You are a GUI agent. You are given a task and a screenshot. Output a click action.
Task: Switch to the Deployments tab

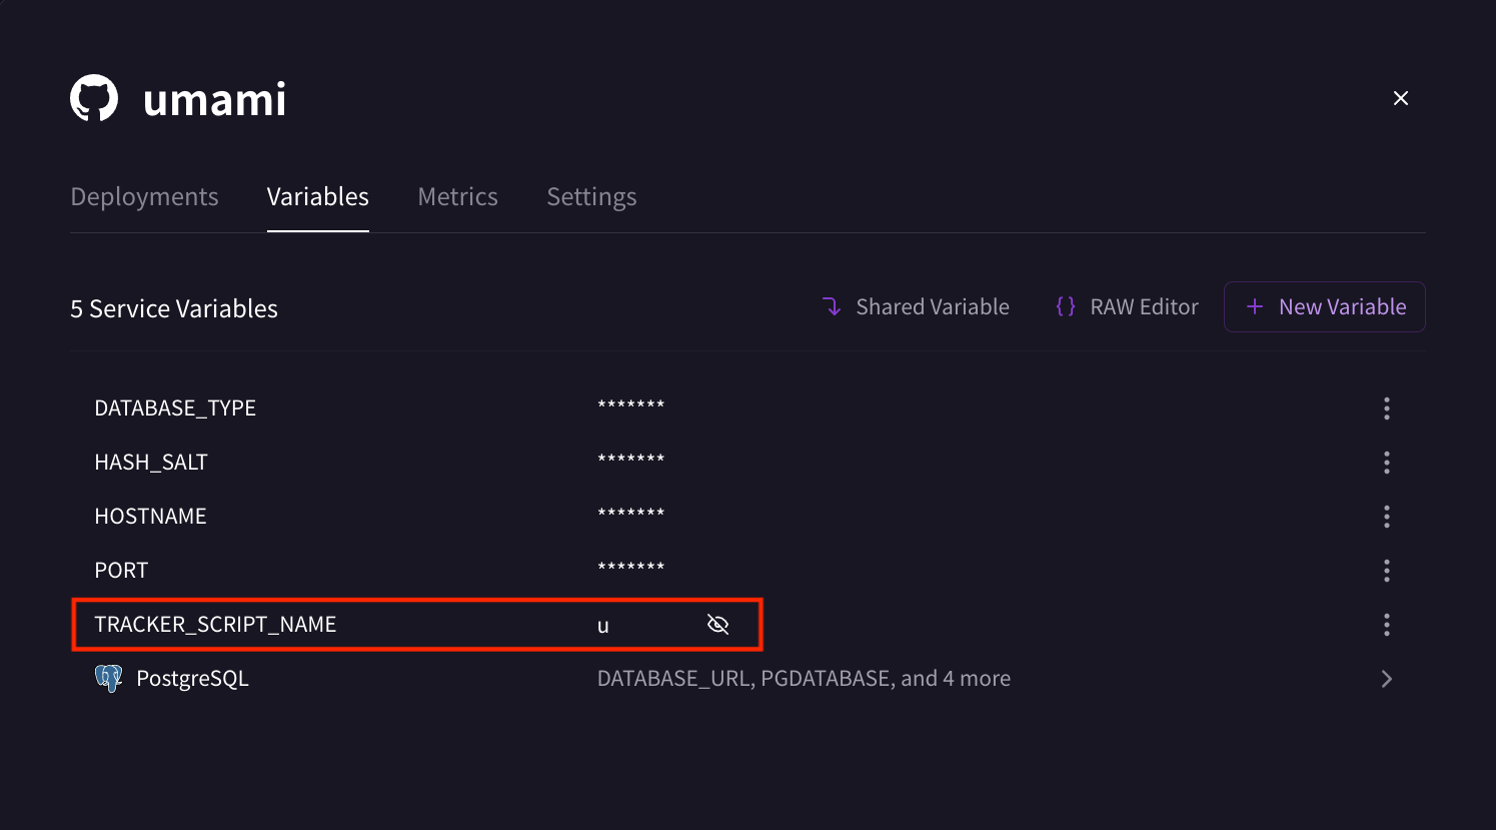point(144,196)
